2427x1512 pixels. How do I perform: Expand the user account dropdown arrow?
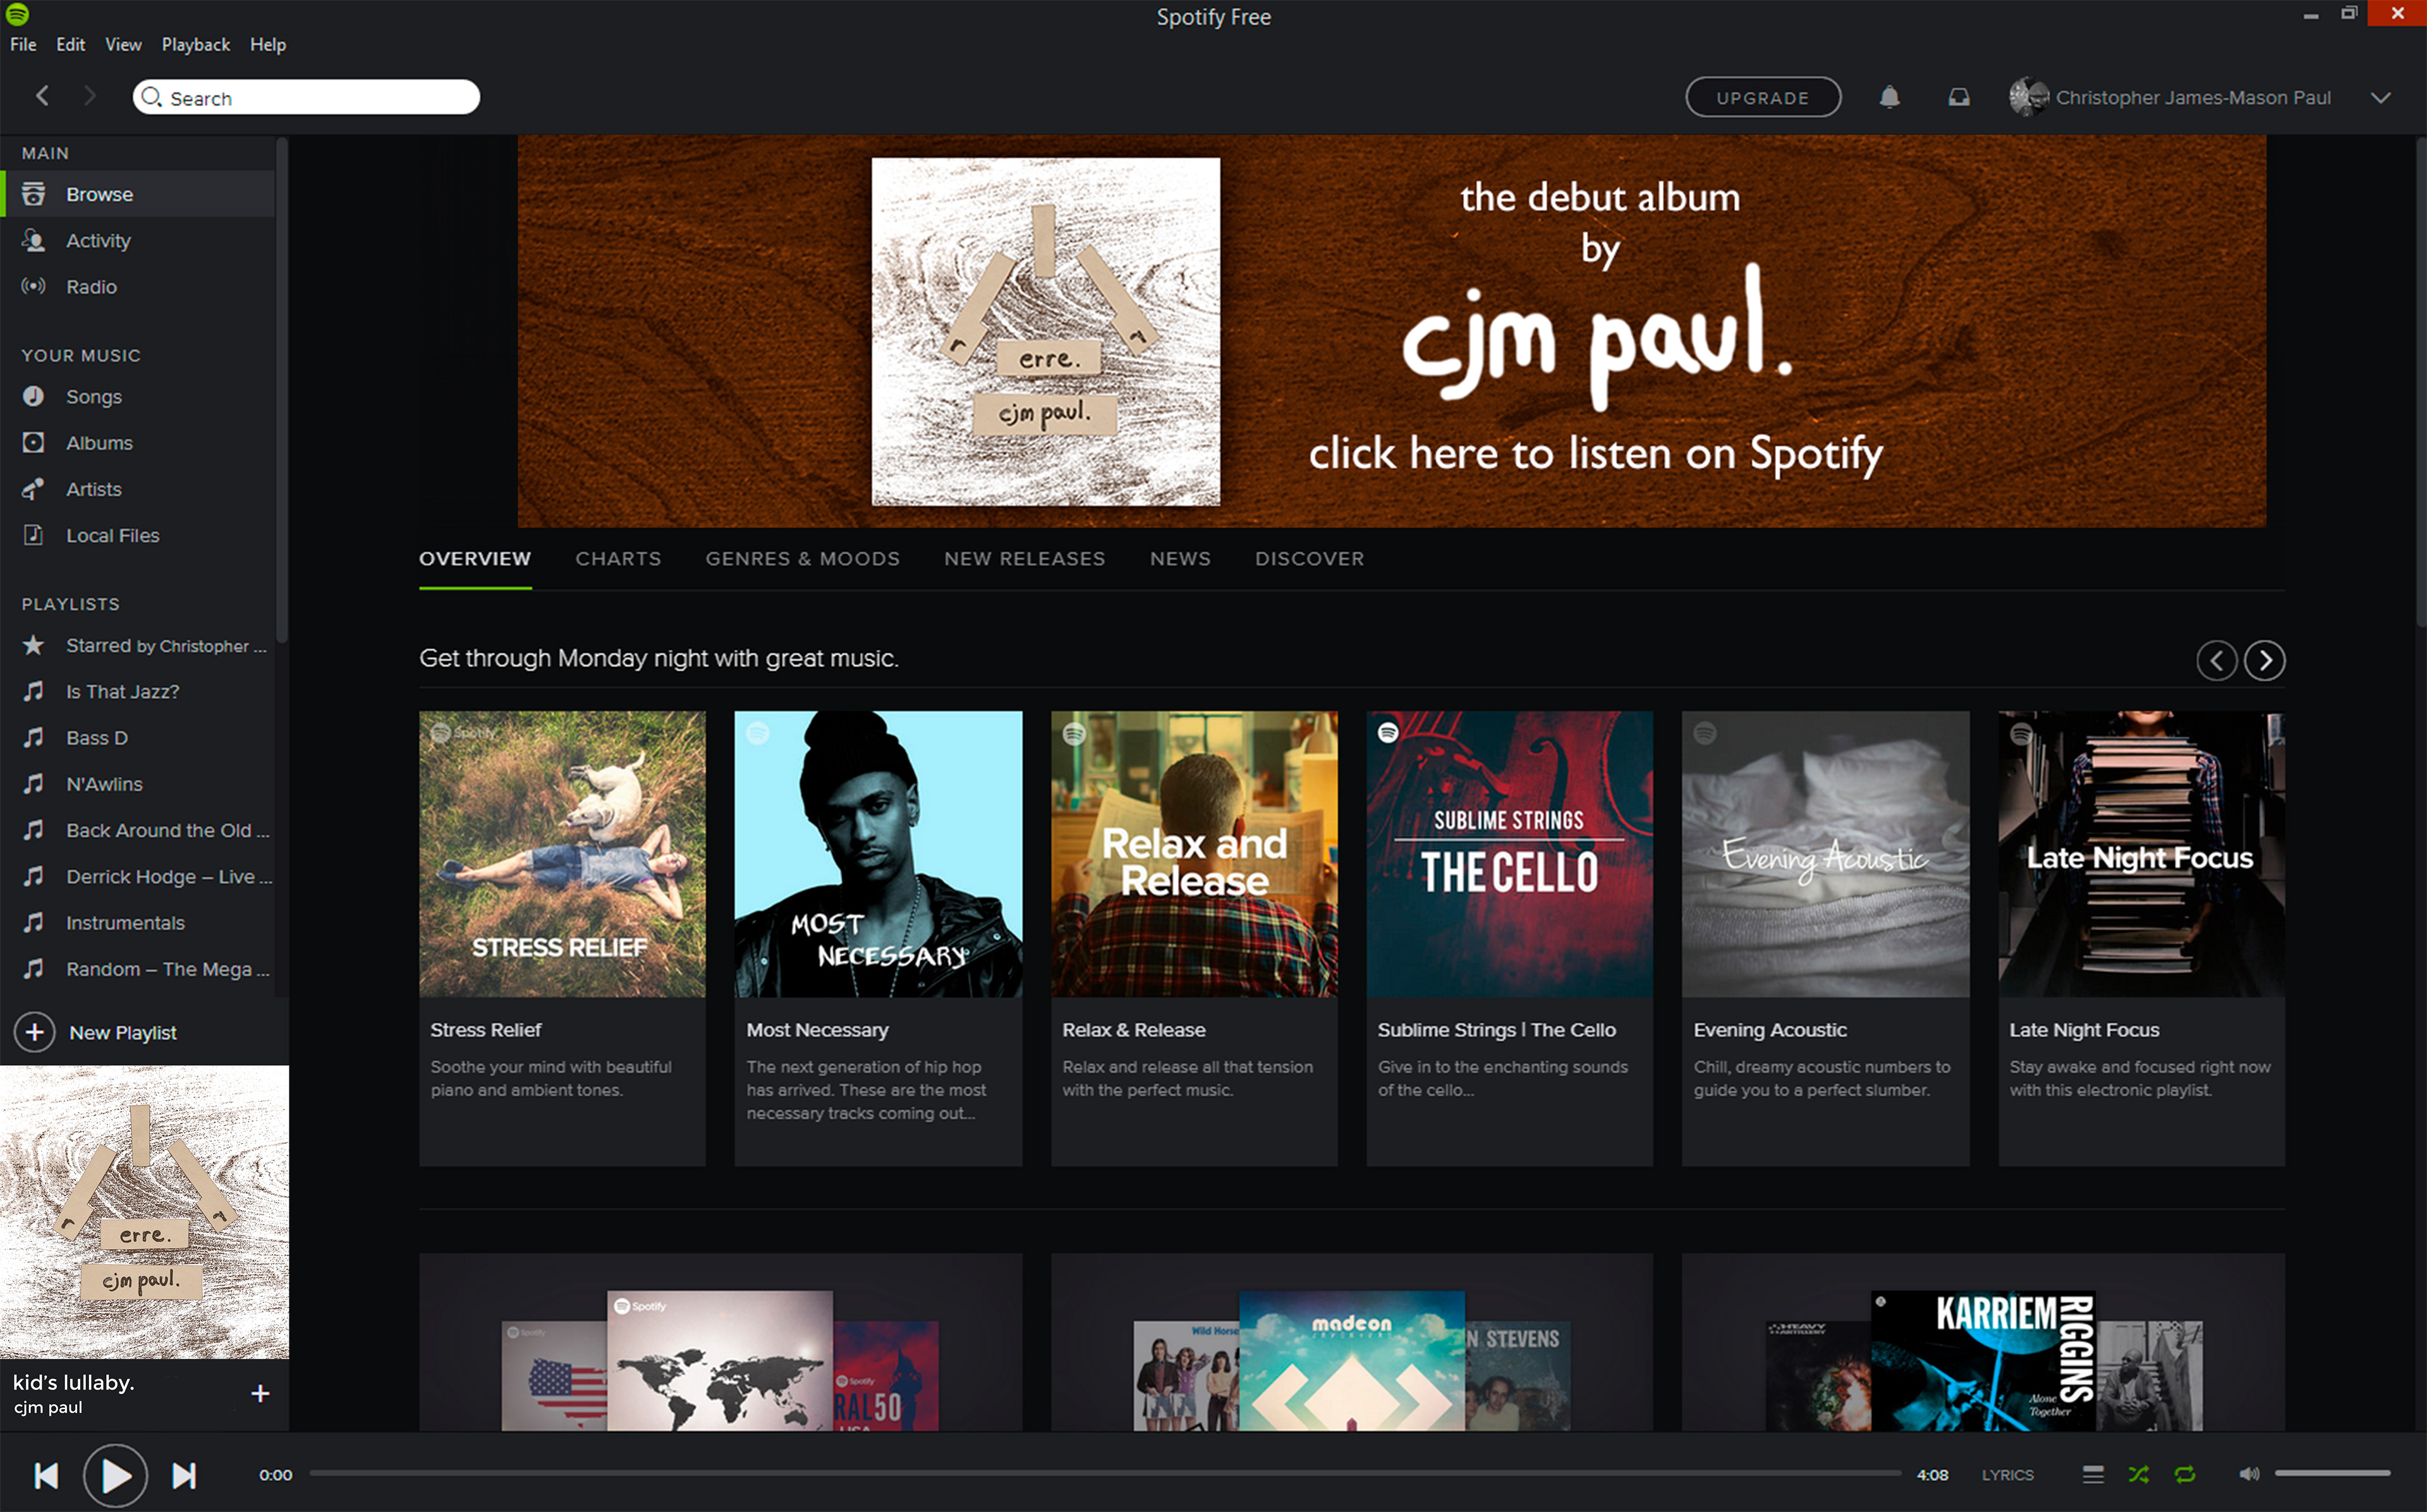point(2381,97)
